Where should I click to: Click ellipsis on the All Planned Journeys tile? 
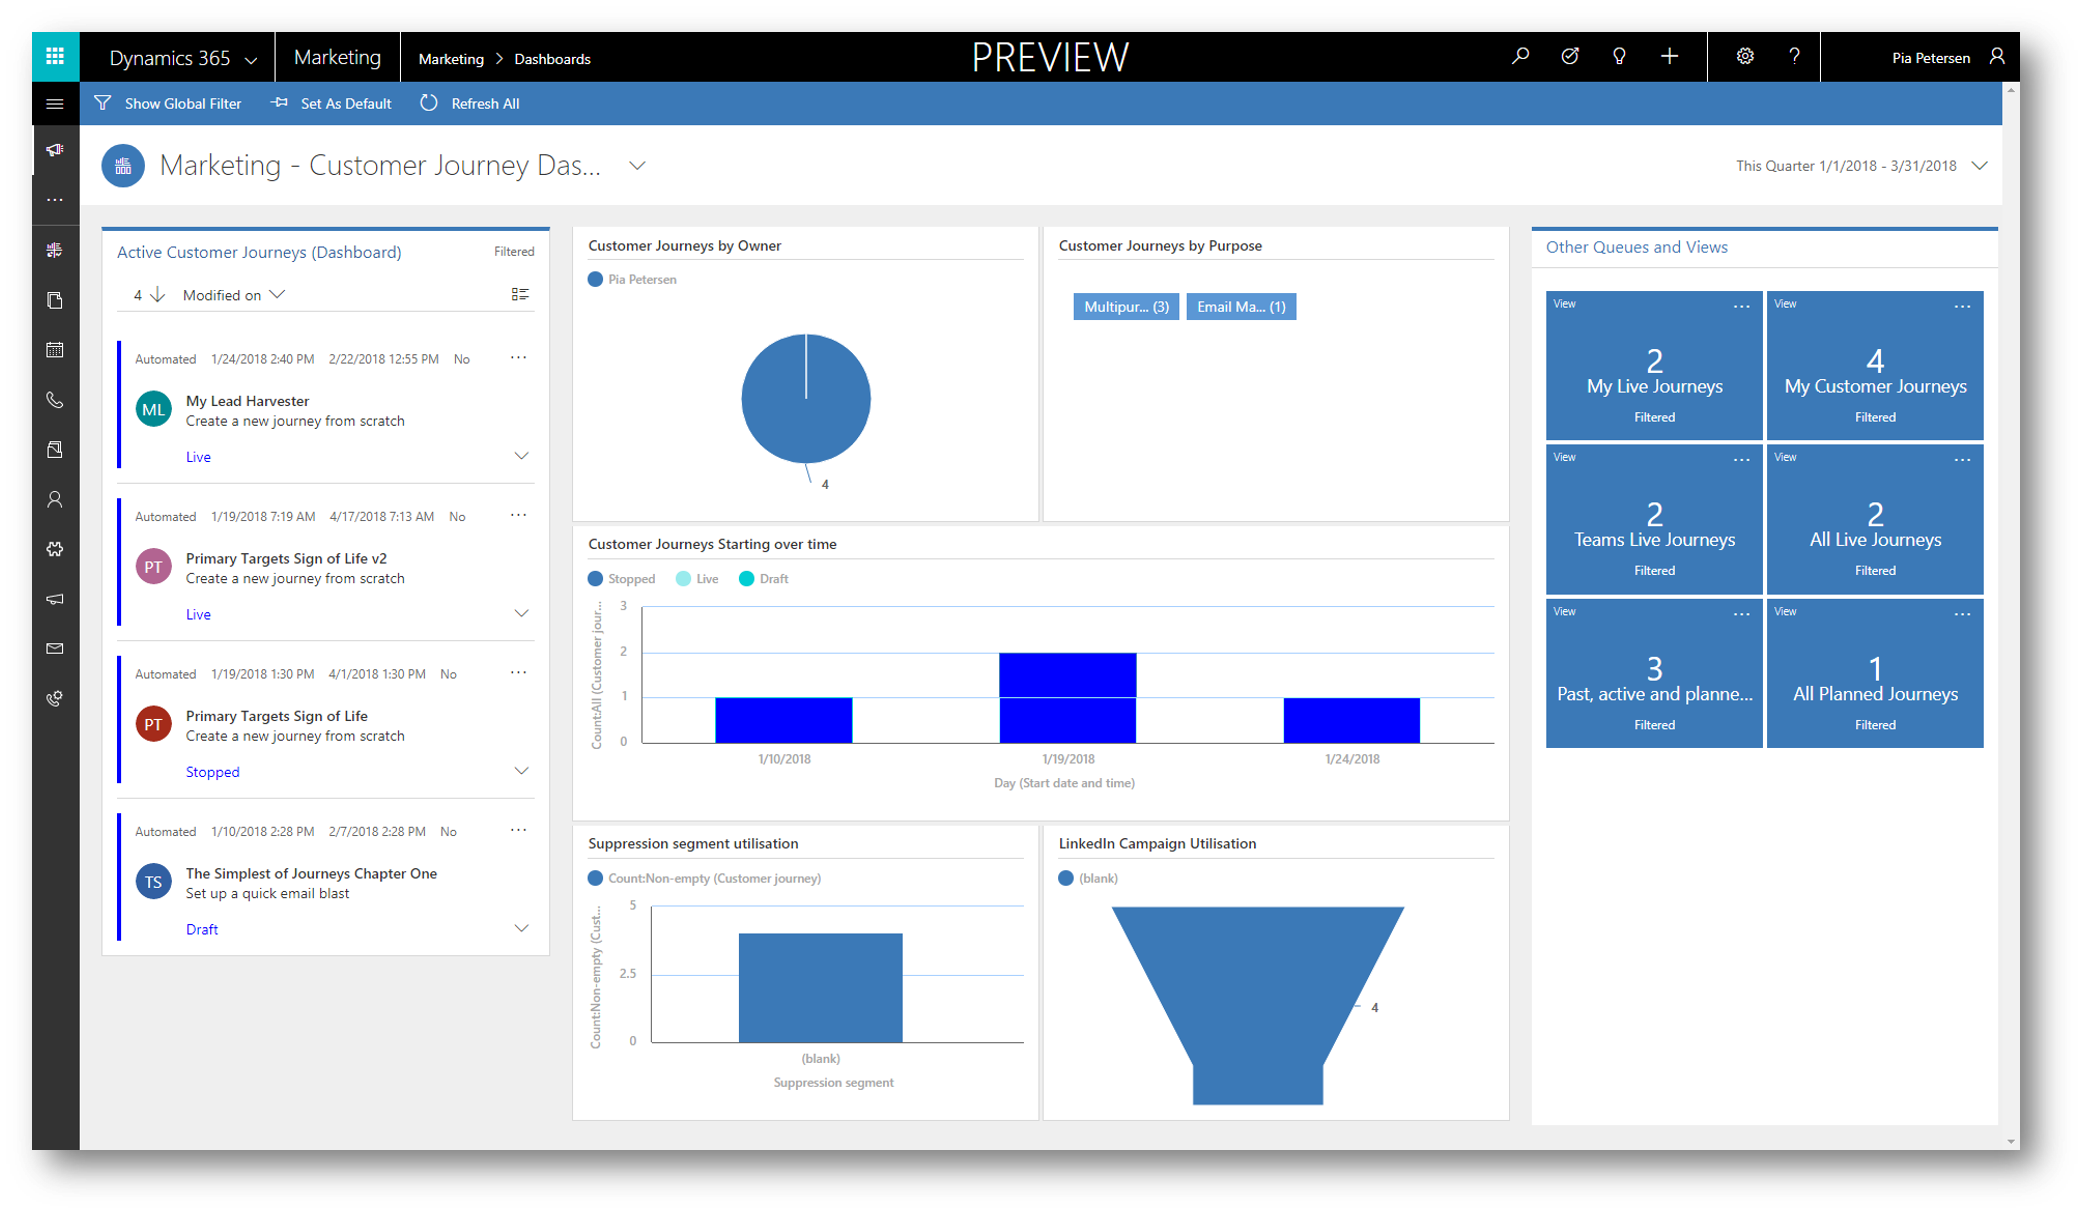pyautogui.click(x=1962, y=614)
